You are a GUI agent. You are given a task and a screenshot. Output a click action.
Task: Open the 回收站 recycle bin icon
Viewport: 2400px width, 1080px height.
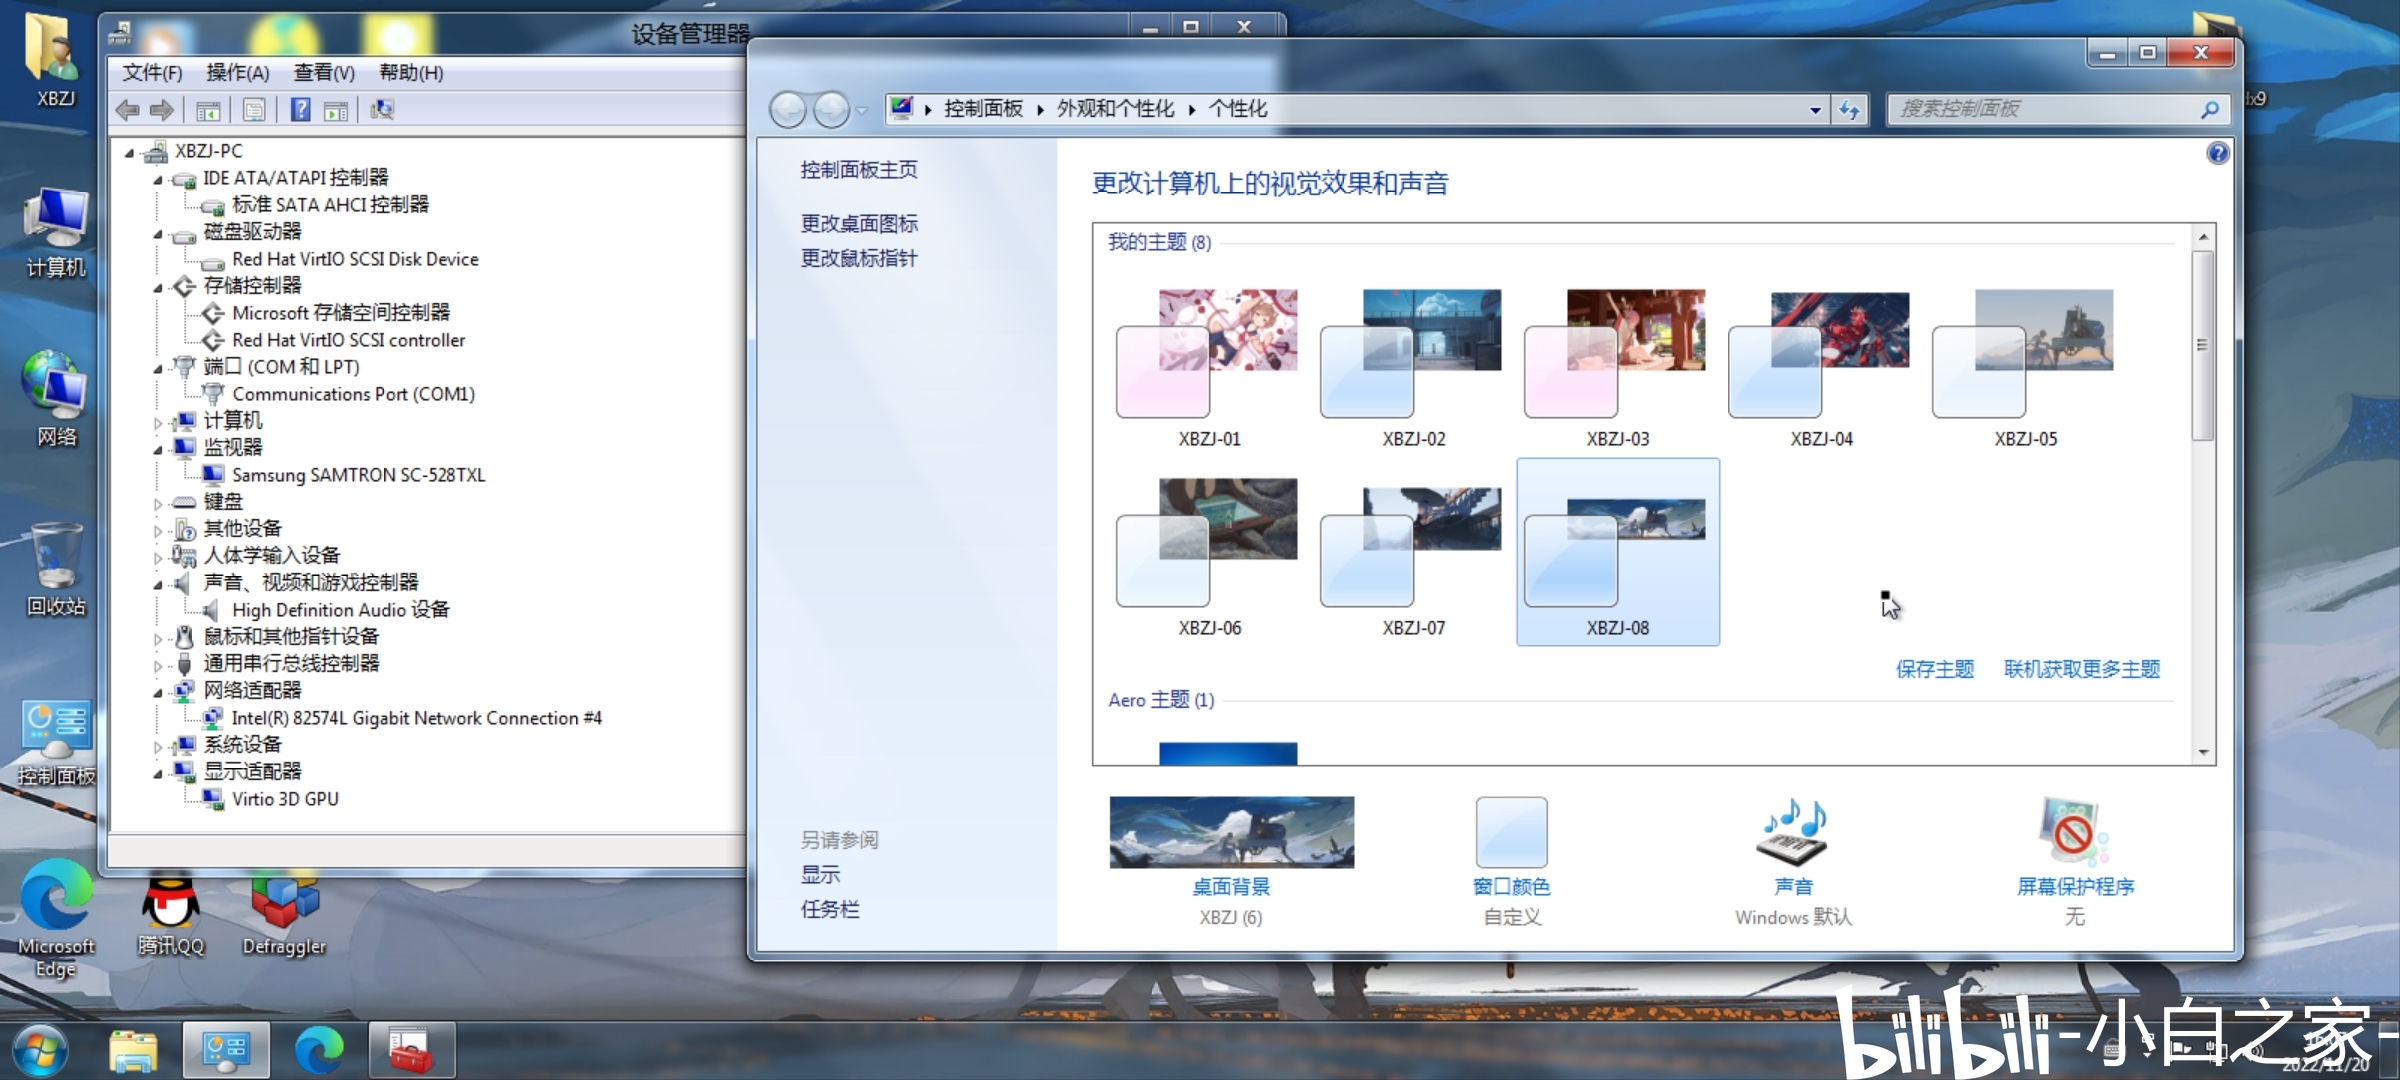tap(56, 568)
